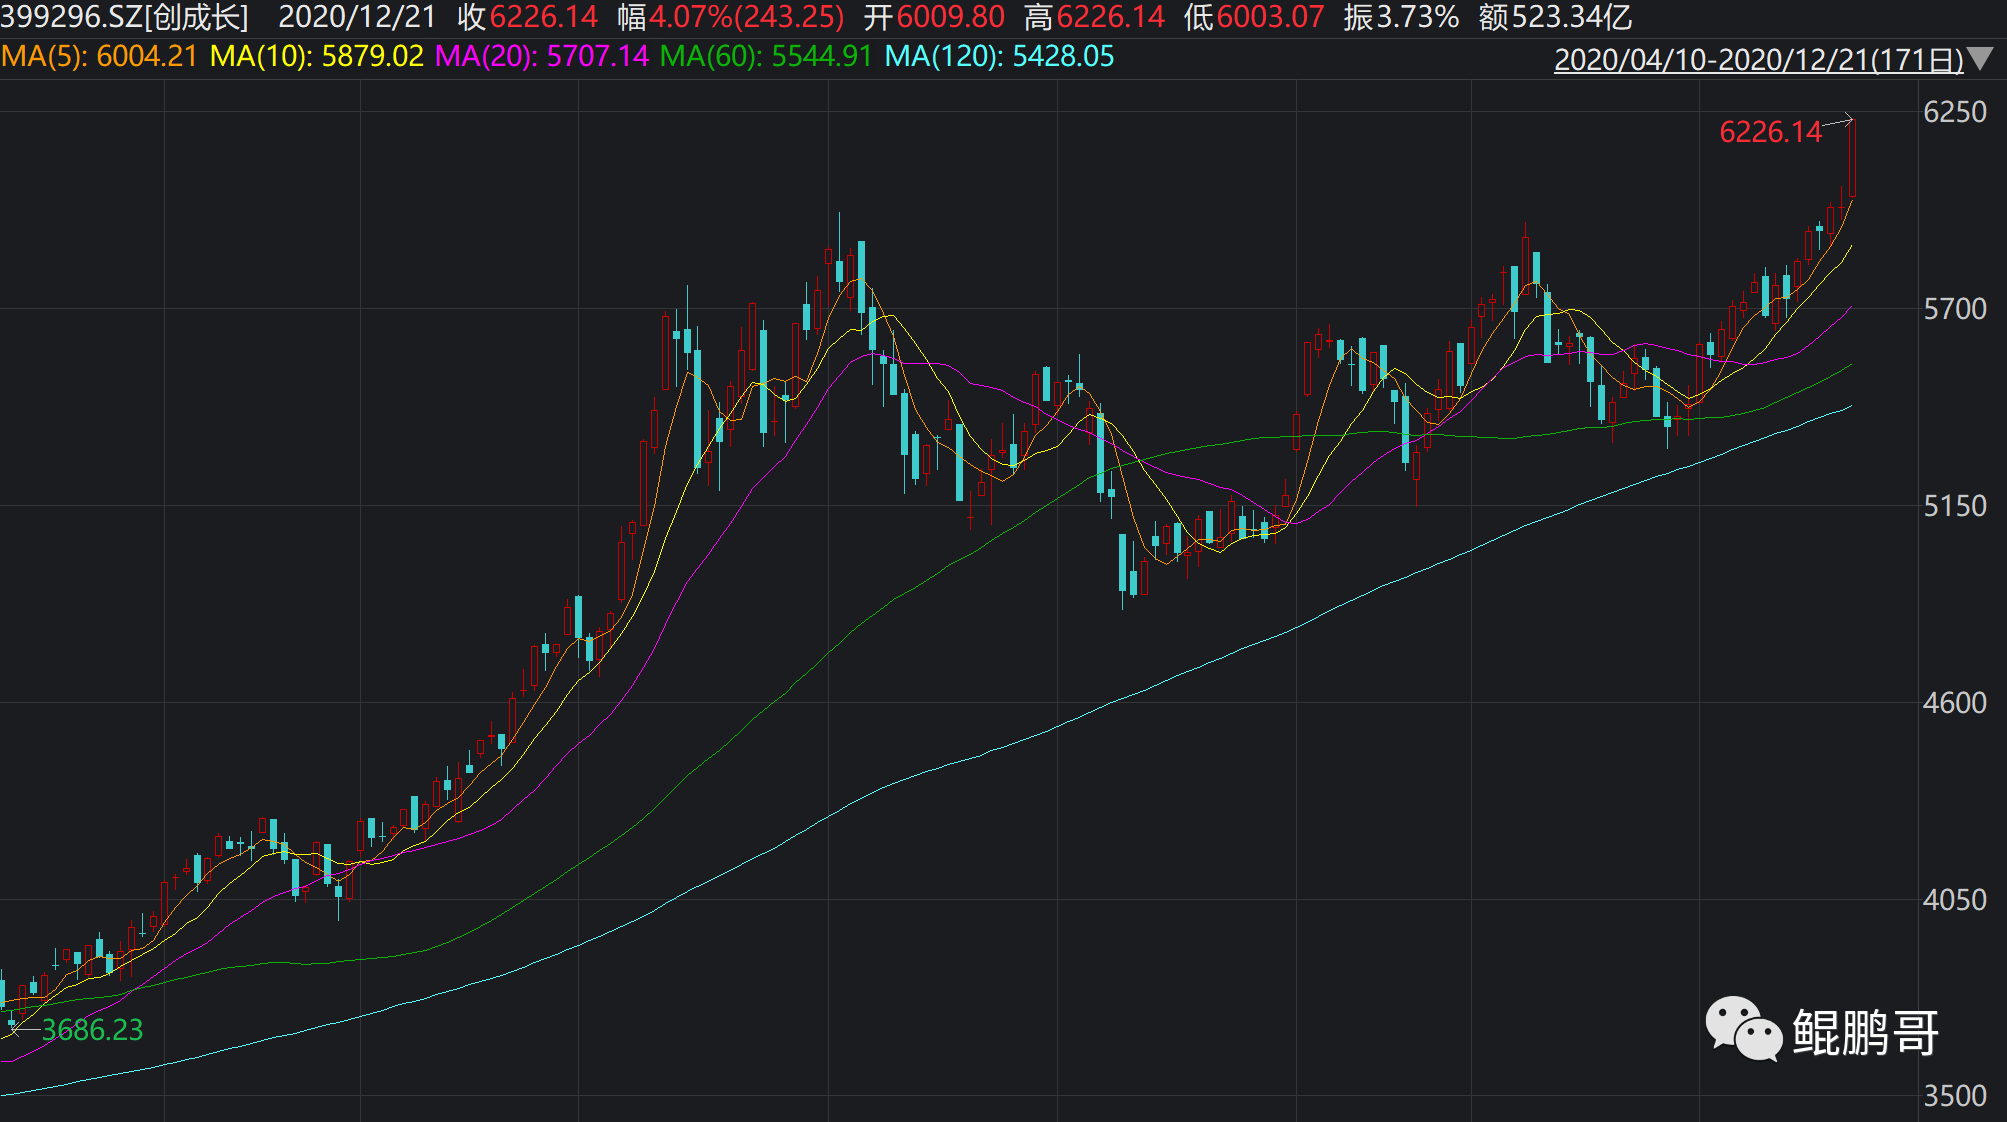Click the arrow beside the 6226.14 annotation
The height and width of the screenshot is (1122, 2007).
[1839, 122]
